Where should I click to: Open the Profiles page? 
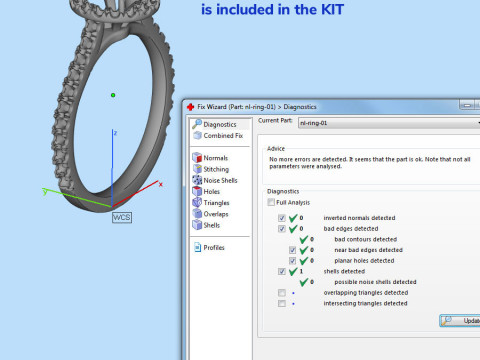click(x=214, y=248)
